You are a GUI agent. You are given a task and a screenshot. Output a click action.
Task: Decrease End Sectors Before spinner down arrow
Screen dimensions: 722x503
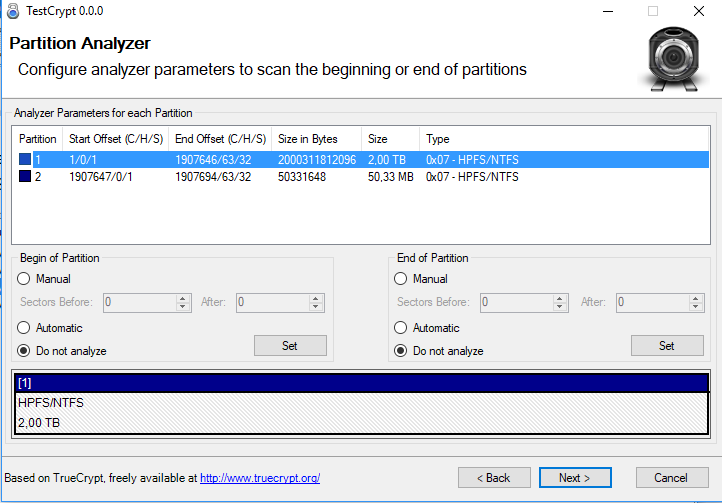559,307
